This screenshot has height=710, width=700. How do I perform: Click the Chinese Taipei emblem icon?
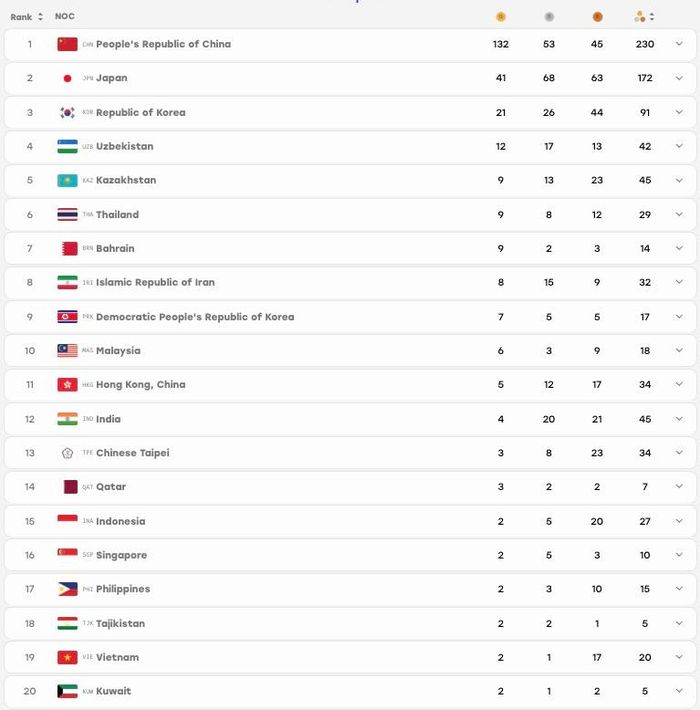[x=67, y=453]
